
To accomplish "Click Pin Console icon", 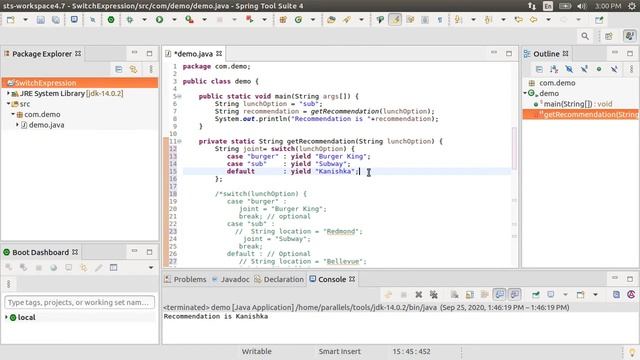I will tap(536, 295).
